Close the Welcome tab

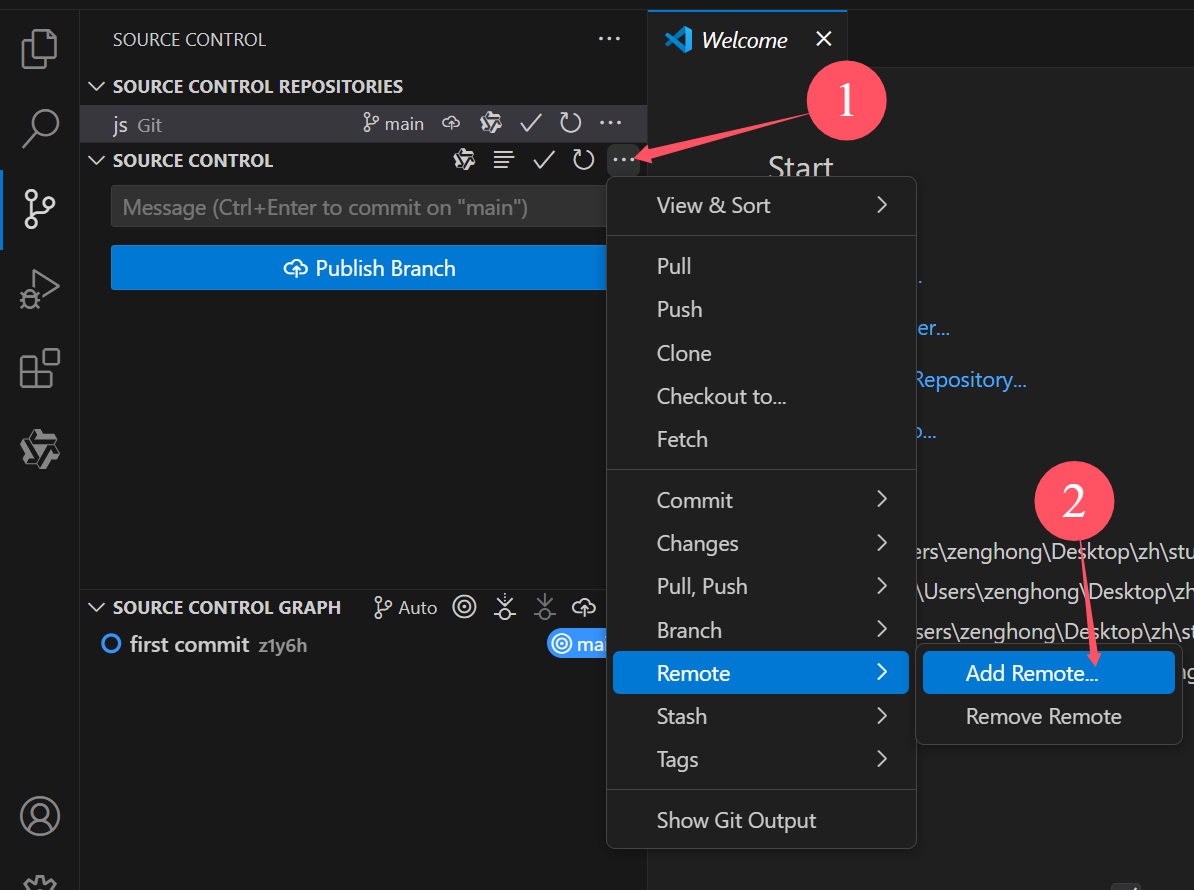[x=824, y=39]
